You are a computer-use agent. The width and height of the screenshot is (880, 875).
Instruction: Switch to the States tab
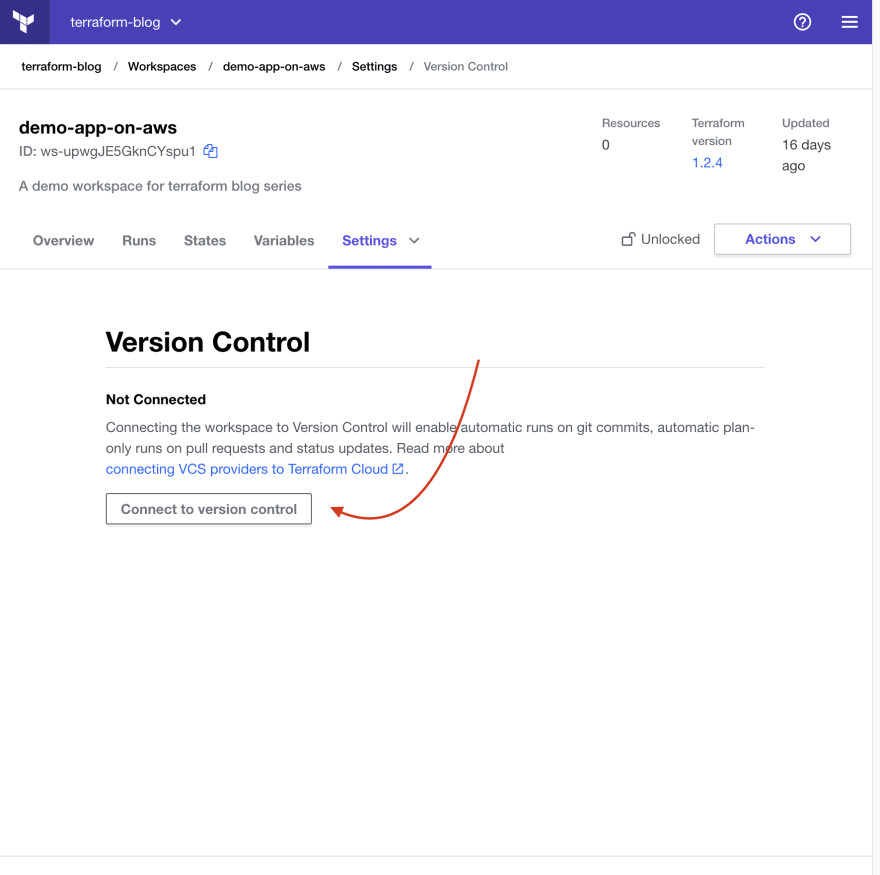point(205,240)
